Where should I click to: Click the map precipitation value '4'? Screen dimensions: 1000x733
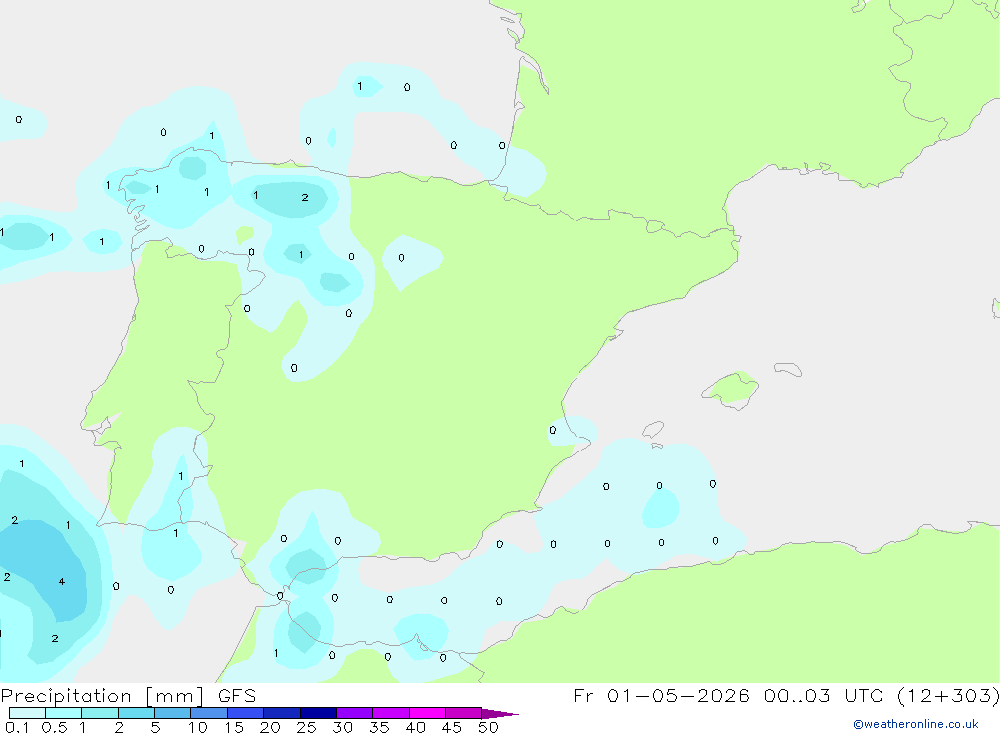tap(62, 581)
